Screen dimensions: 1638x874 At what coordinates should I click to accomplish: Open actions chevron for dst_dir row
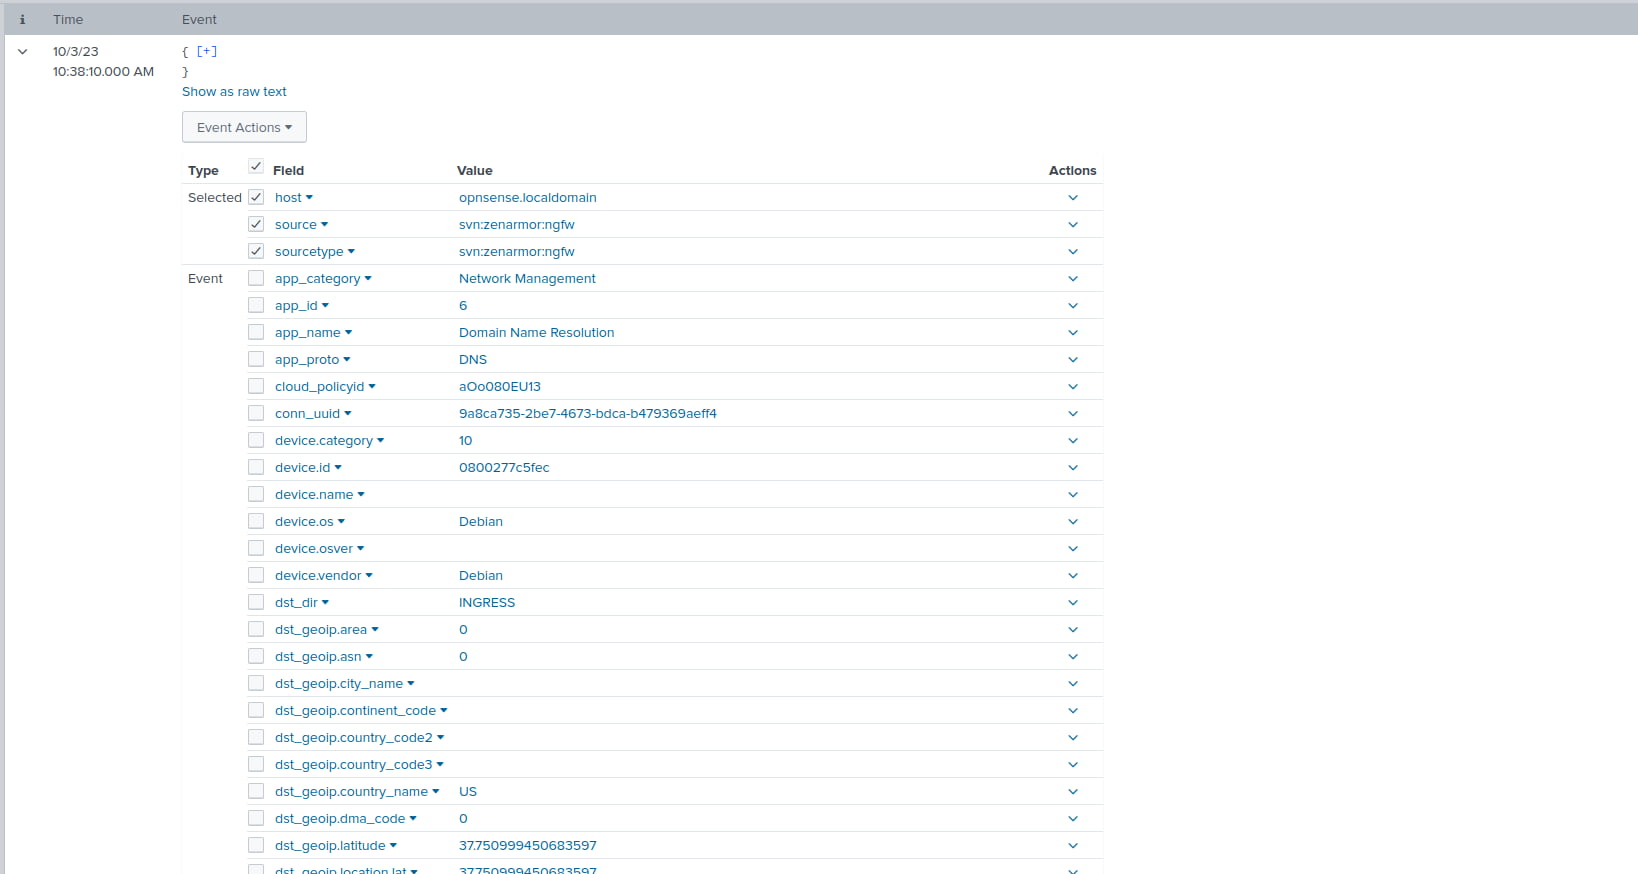coord(1073,603)
